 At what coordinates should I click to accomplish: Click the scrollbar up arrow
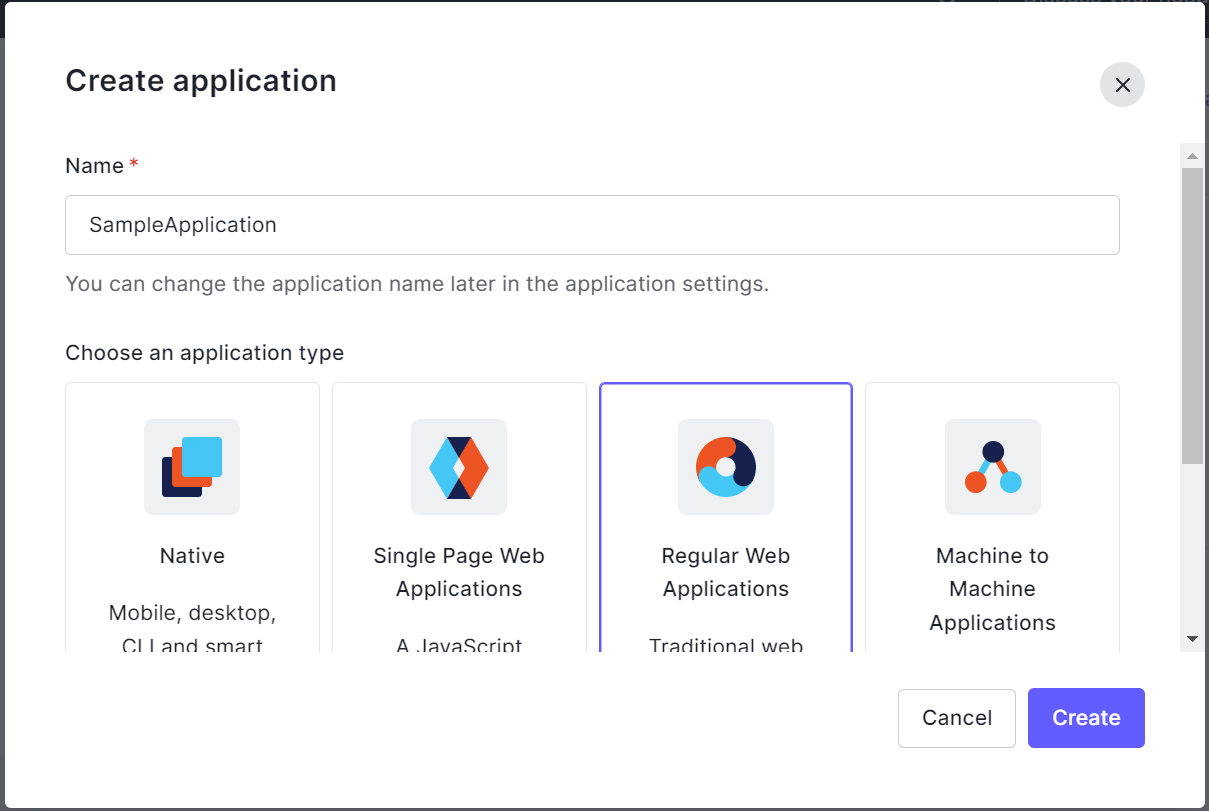(1192, 156)
